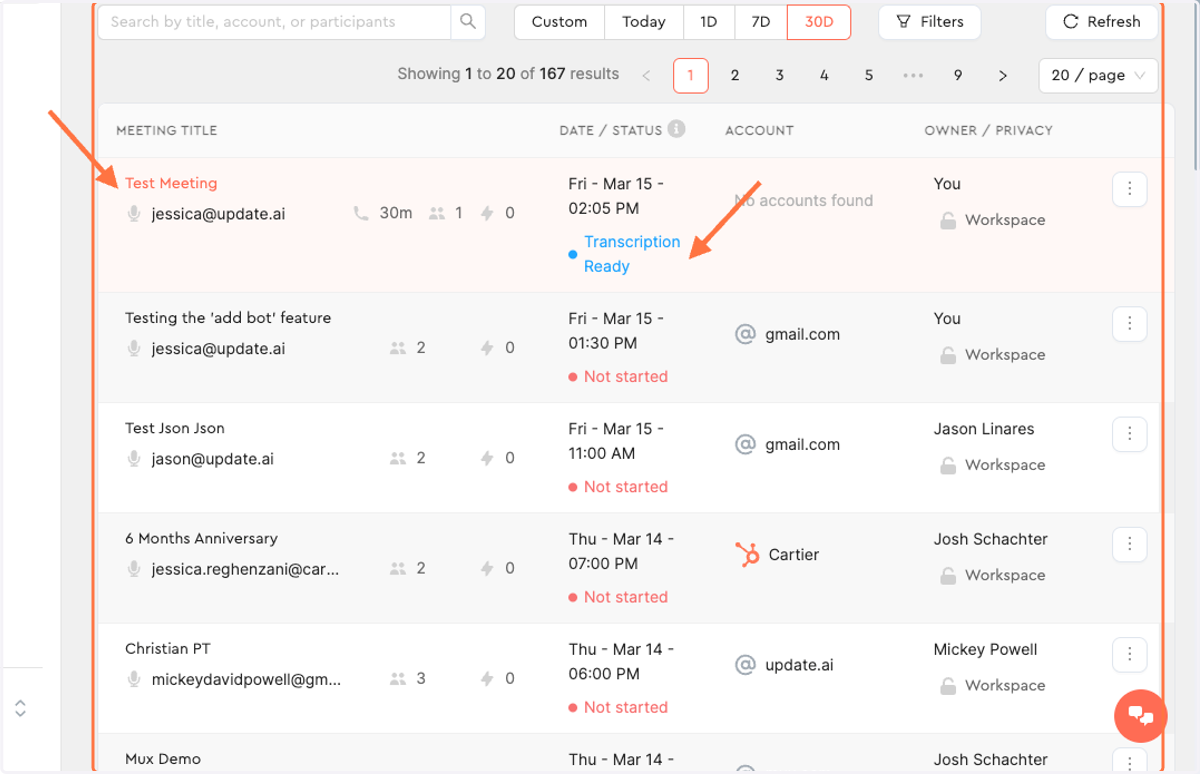Click the microphone icon beside jason@update.ai
Screen dimensions: 1200x774
134,459
